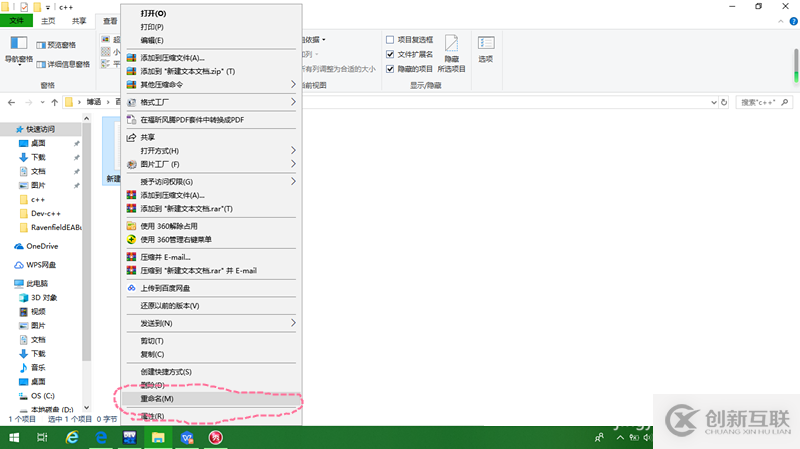Image resolution: width=800 pixels, height=449 pixels.
Task: Open recent locations dropdown near back arrows
Action: [42, 103]
